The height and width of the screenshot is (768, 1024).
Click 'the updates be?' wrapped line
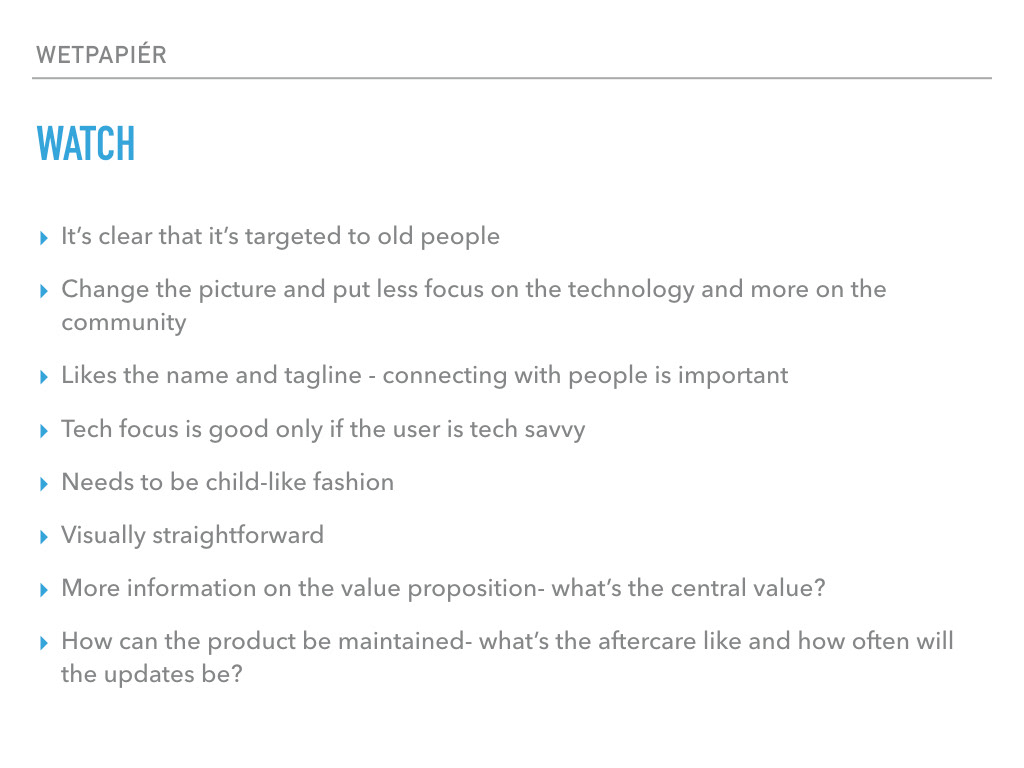tap(152, 674)
